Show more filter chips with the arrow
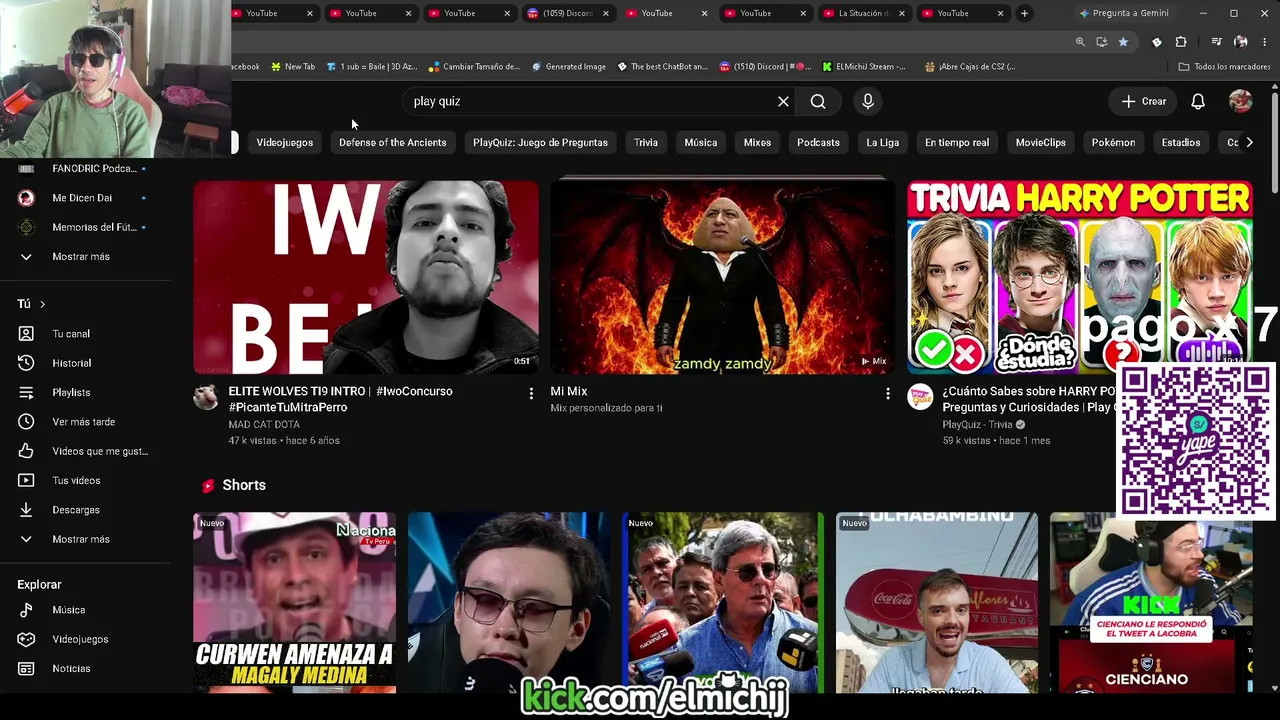This screenshot has width=1280, height=720. 1249,142
